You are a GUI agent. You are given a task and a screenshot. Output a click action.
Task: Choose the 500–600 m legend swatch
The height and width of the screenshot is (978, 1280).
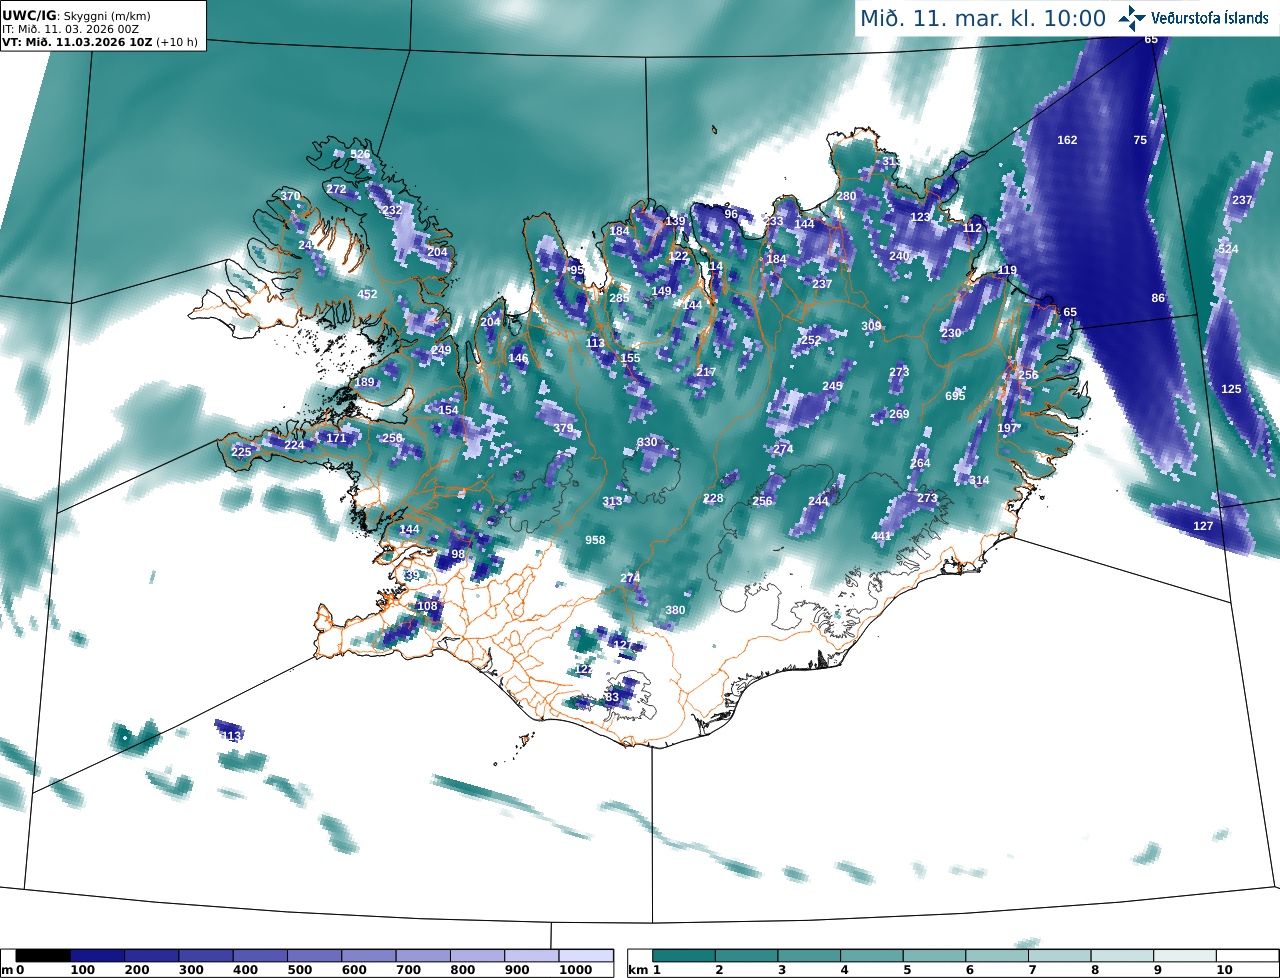tap(314, 956)
